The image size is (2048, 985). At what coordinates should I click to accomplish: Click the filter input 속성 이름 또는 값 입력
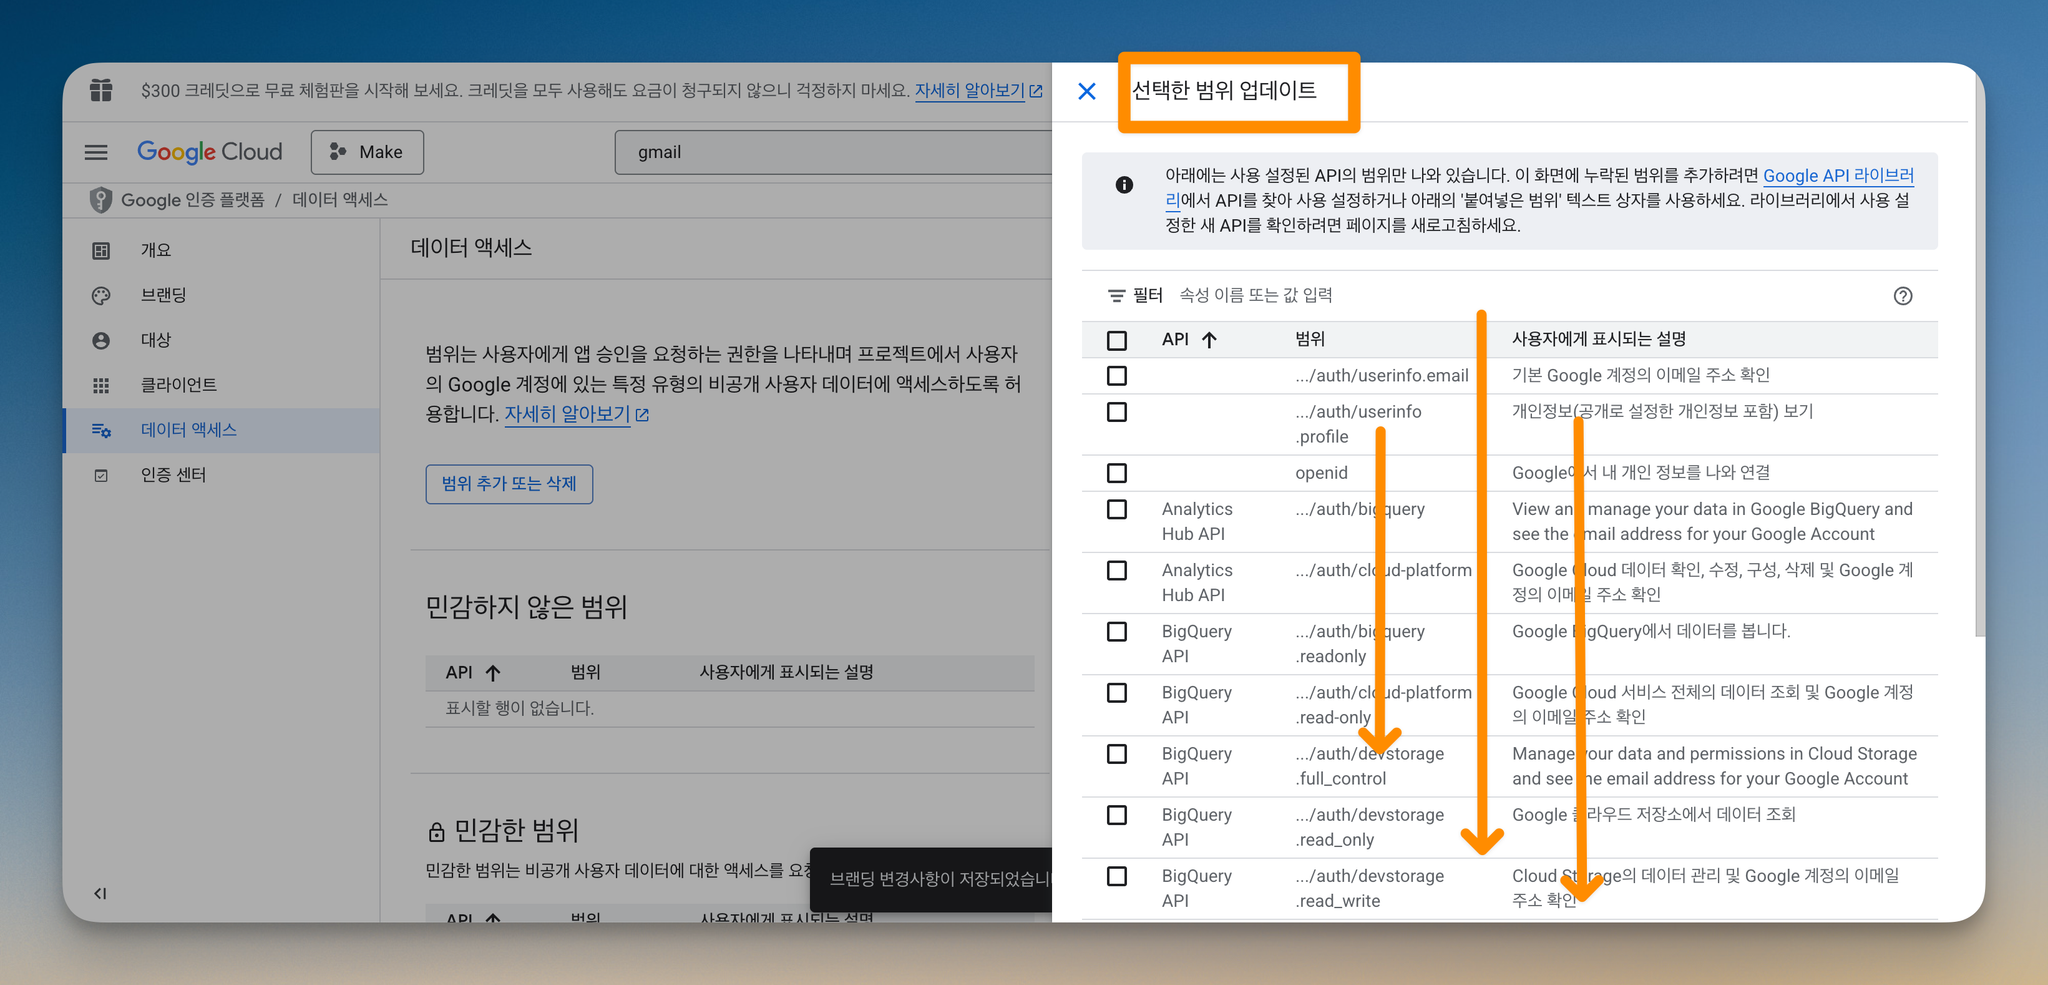pos(1256,295)
